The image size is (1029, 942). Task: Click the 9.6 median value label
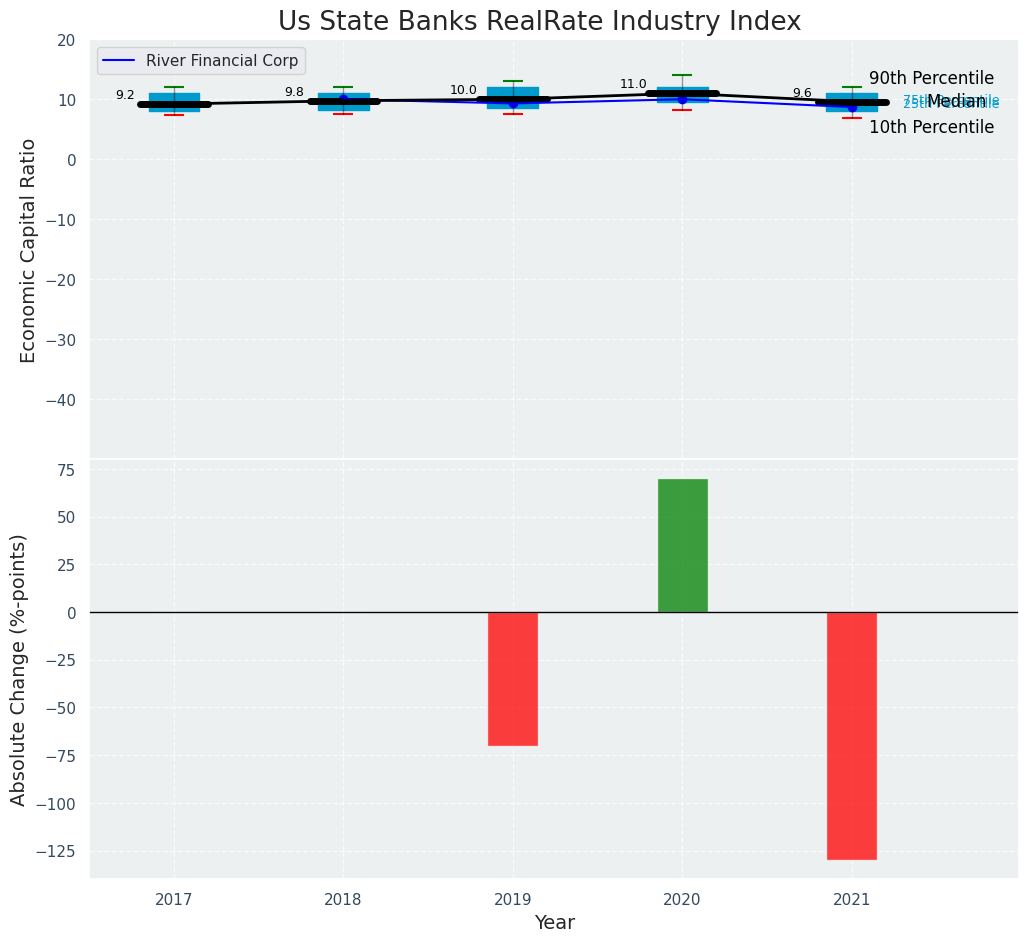(x=802, y=93)
